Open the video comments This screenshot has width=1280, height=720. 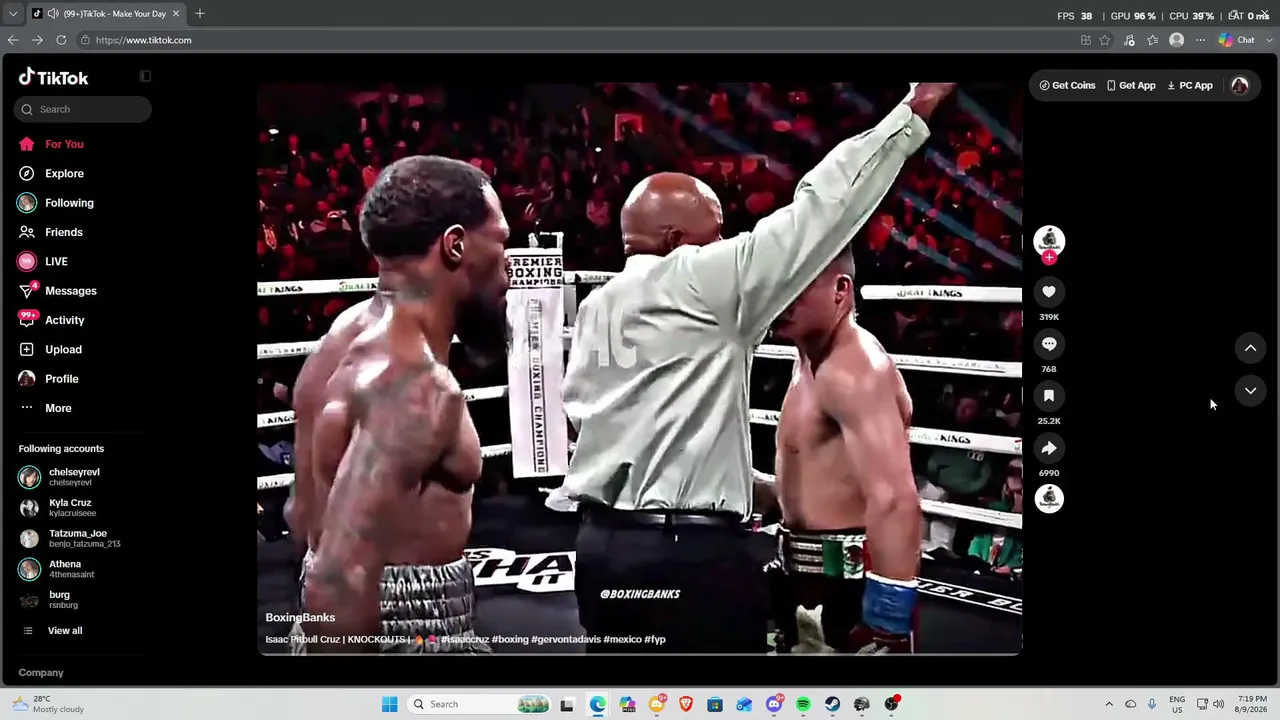coord(1049,344)
